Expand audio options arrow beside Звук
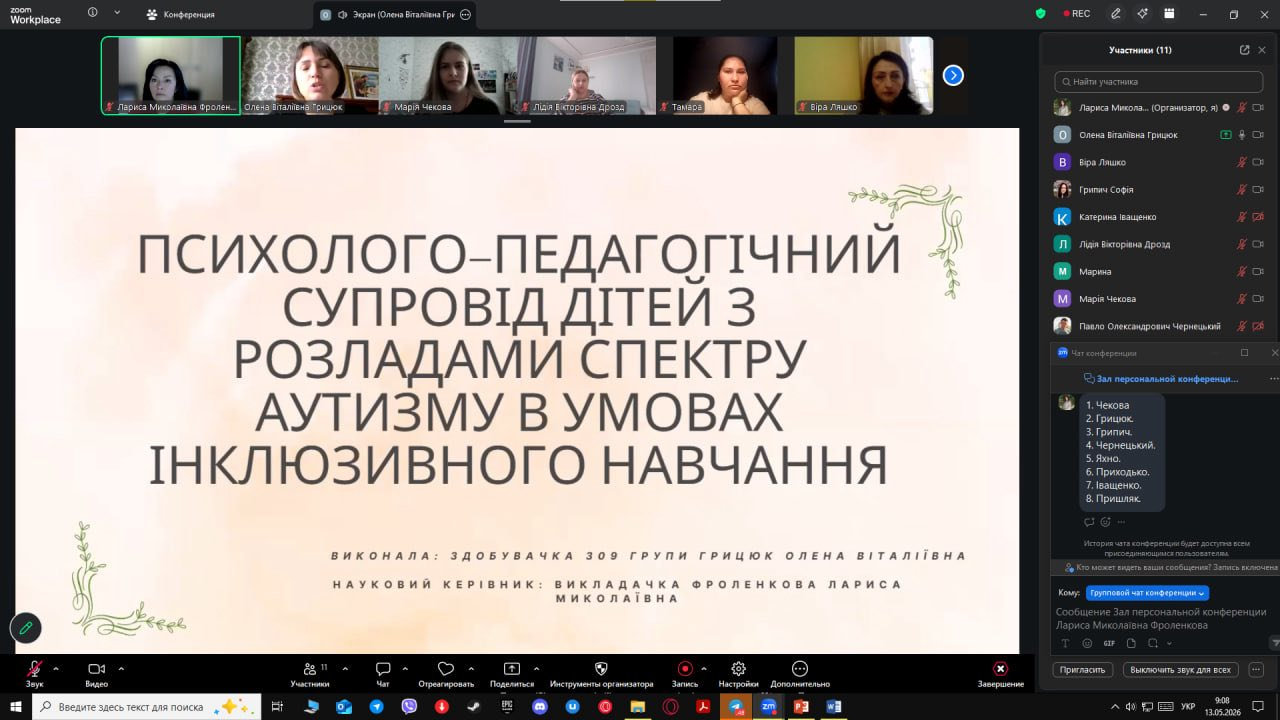 coord(56,668)
